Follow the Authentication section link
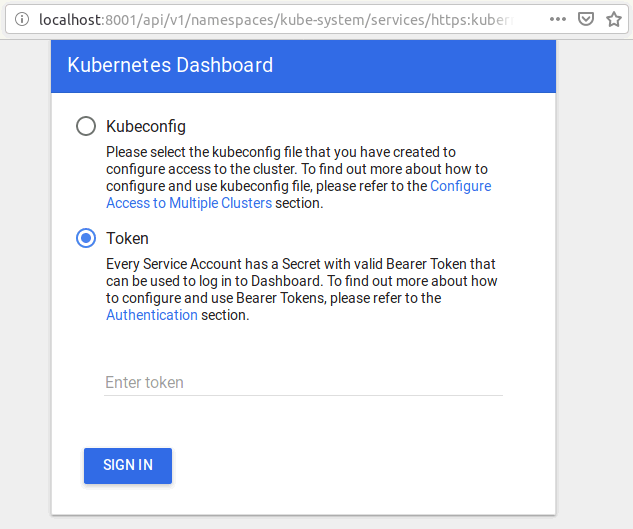This screenshot has width=633, height=529. point(152,315)
